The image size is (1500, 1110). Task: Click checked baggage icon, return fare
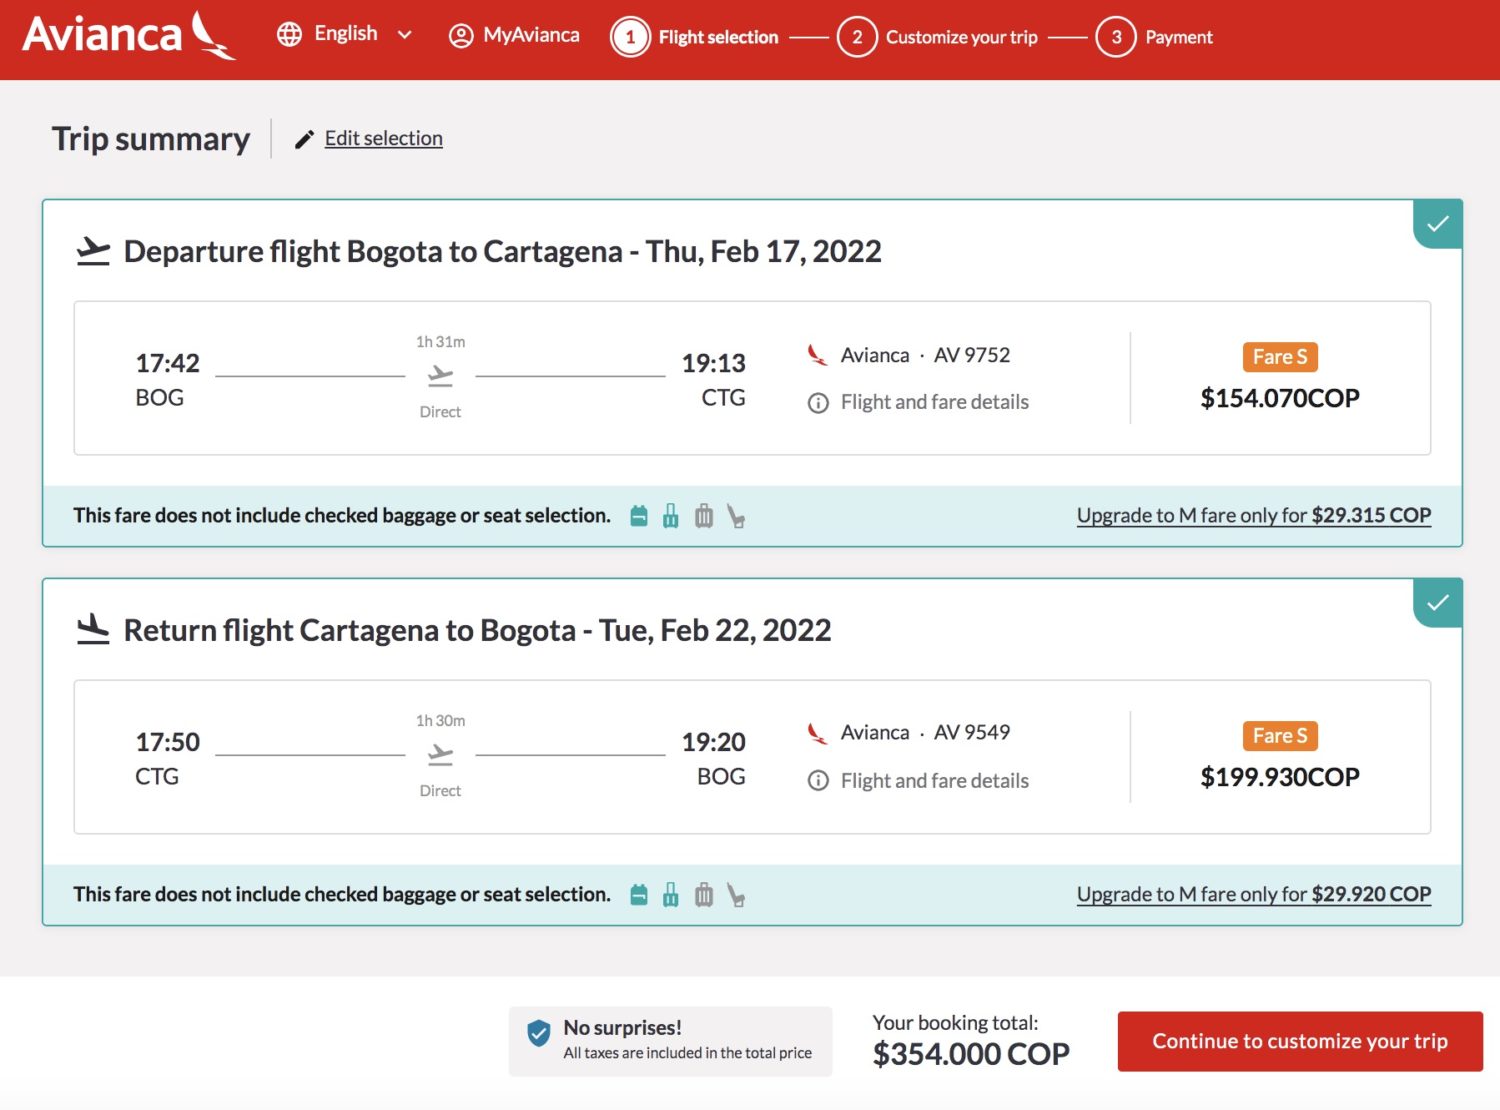click(704, 895)
